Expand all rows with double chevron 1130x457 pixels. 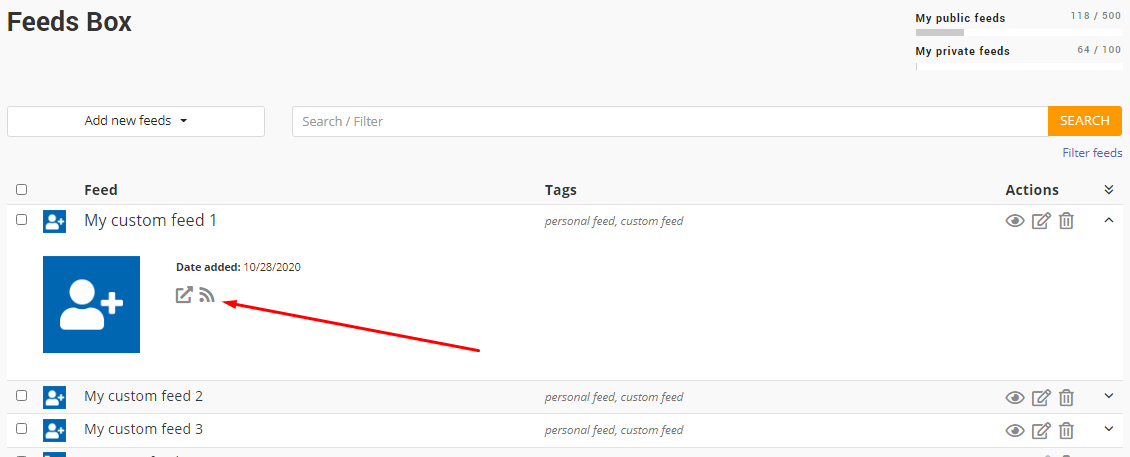[1109, 190]
